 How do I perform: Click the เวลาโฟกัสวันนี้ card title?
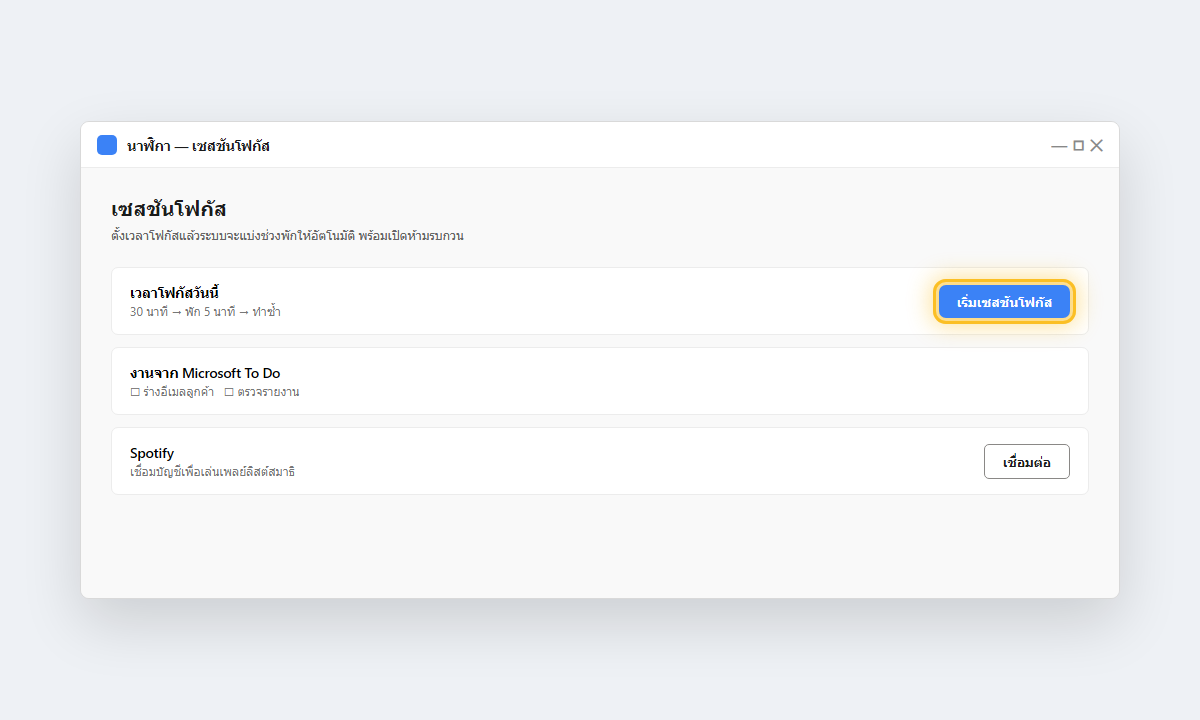pyautogui.click(x=174, y=292)
